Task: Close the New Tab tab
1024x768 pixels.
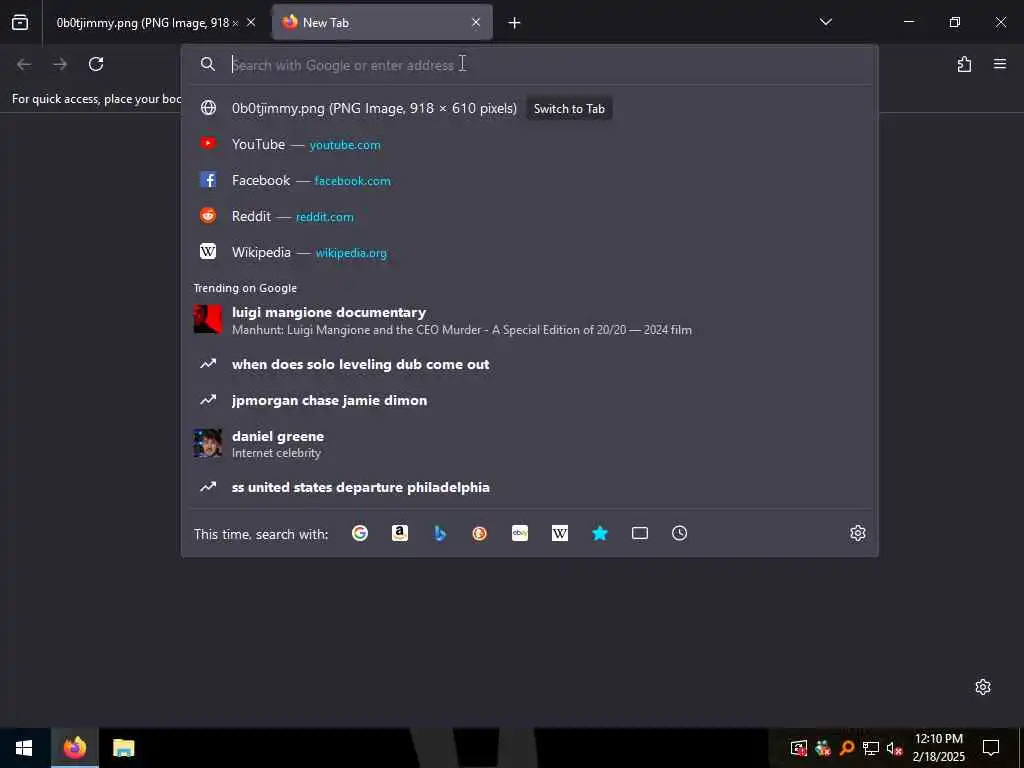Action: (x=476, y=22)
